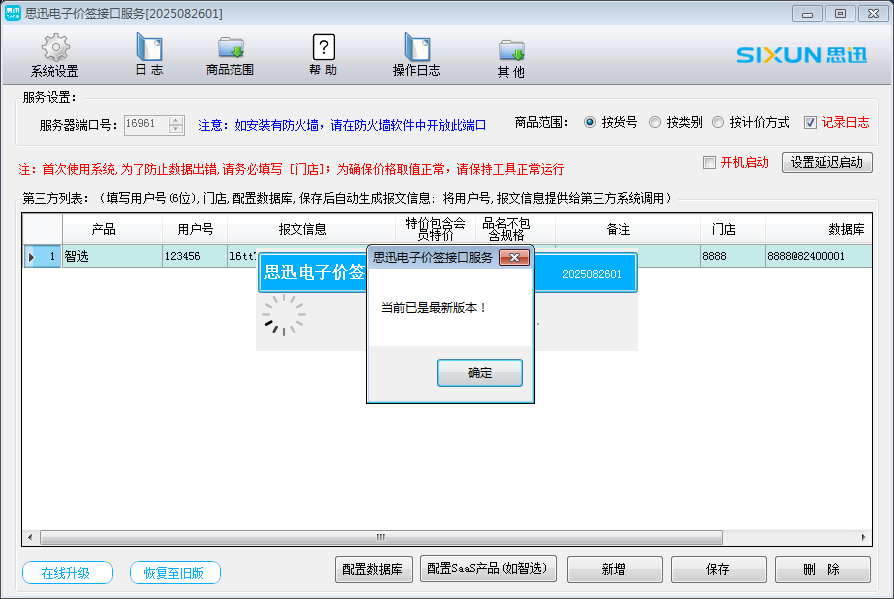
Task: Click 特价包含会员特价 column header
Action: click(436, 229)
